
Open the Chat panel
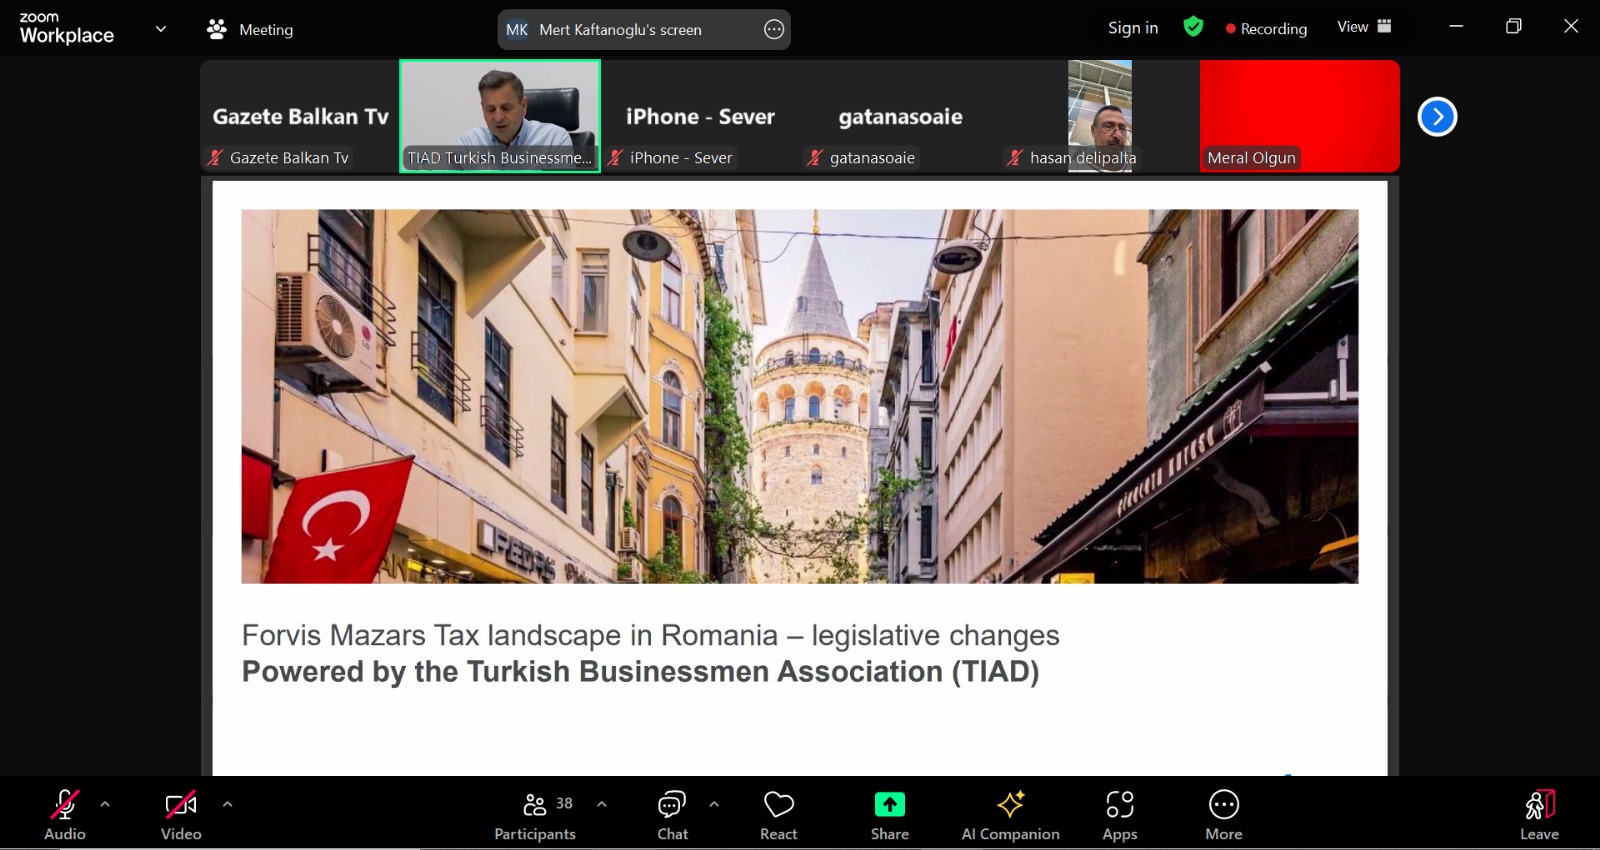pos(672,816)
